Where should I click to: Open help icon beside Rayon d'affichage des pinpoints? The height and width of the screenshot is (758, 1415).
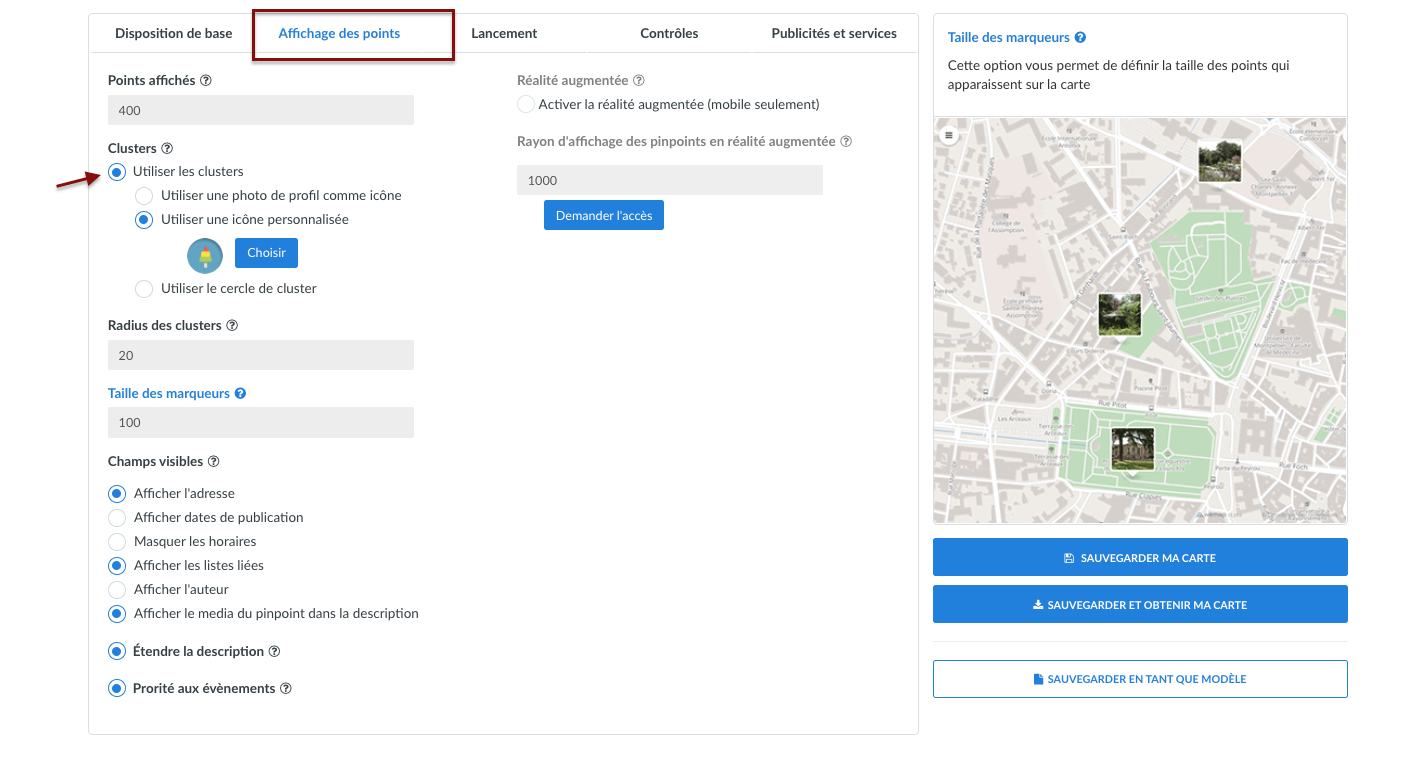click(x=846, y=142)
